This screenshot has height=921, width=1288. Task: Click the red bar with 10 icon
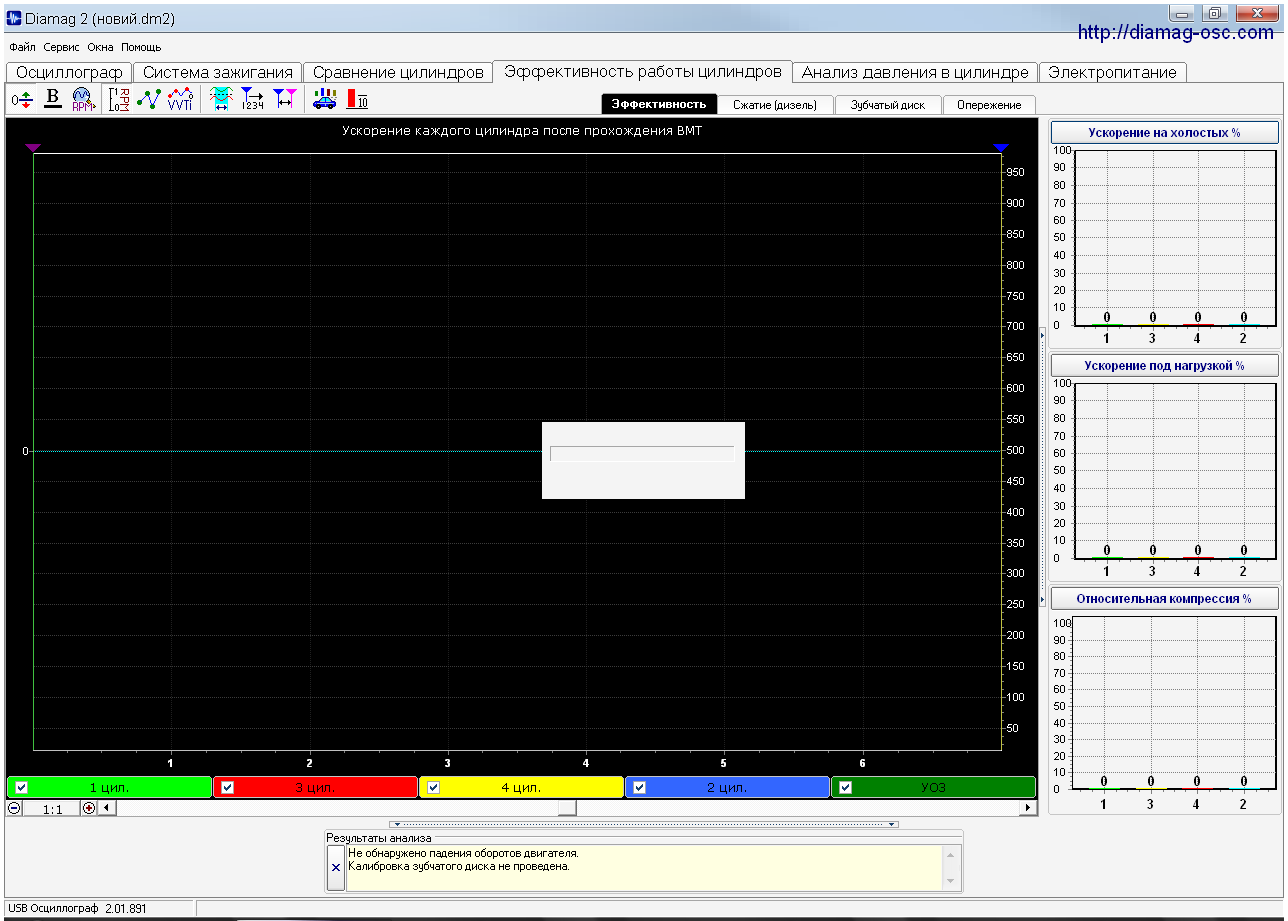tap(357, 99)
